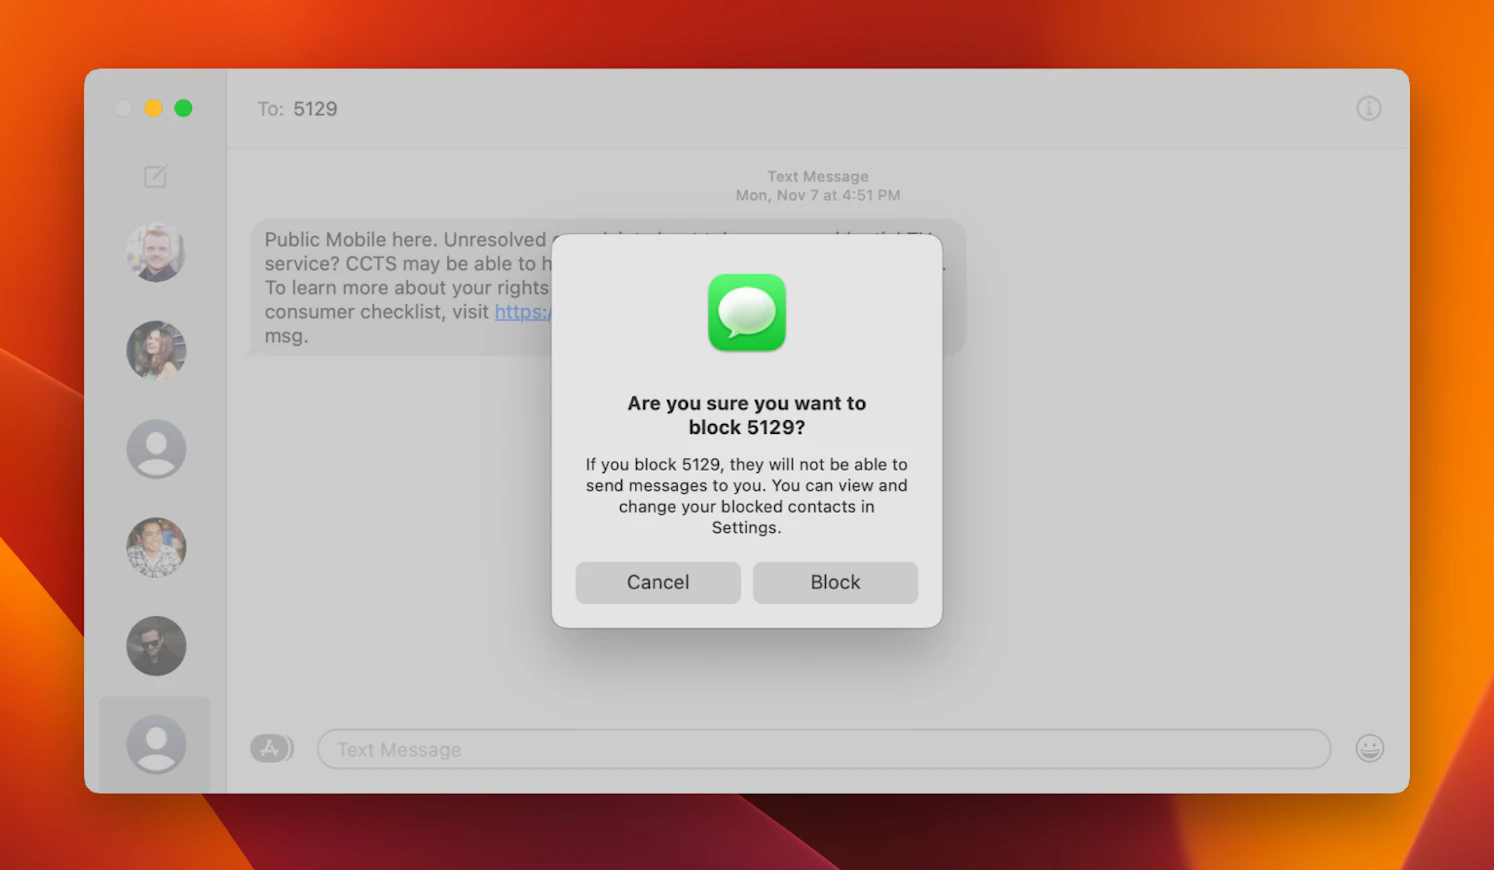Viewport: 1494px width, 870px height.
Task: Click the conversation info icon
Action: pos(1368,108)
